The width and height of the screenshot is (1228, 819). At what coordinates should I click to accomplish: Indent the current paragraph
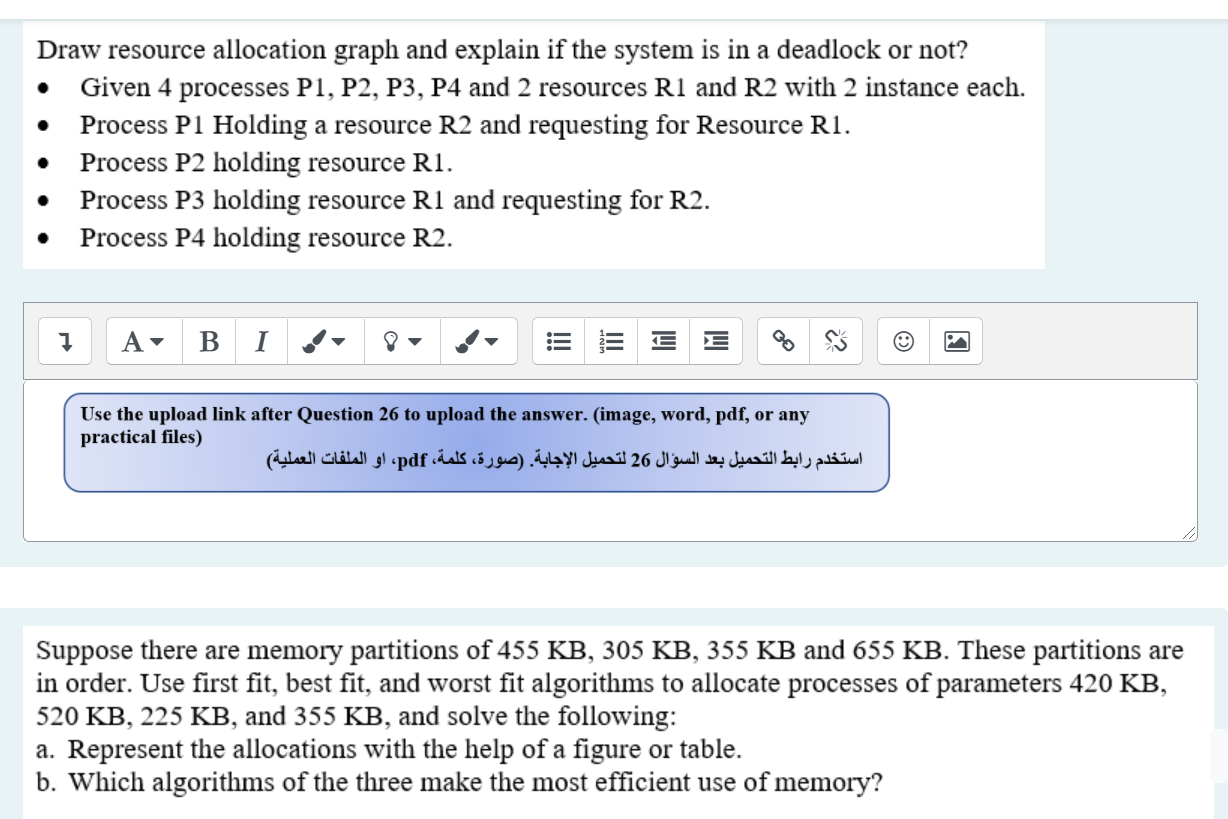tap(716, 341)
